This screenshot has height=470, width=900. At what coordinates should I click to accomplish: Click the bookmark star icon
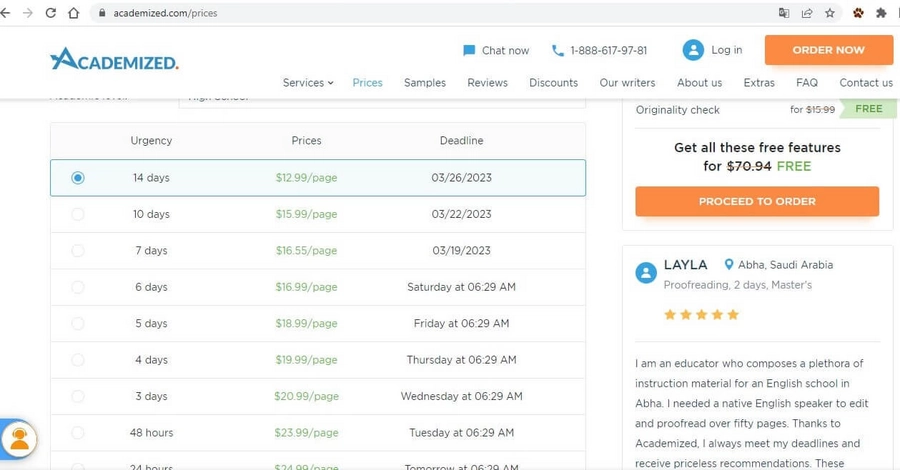tap(829, 13)
